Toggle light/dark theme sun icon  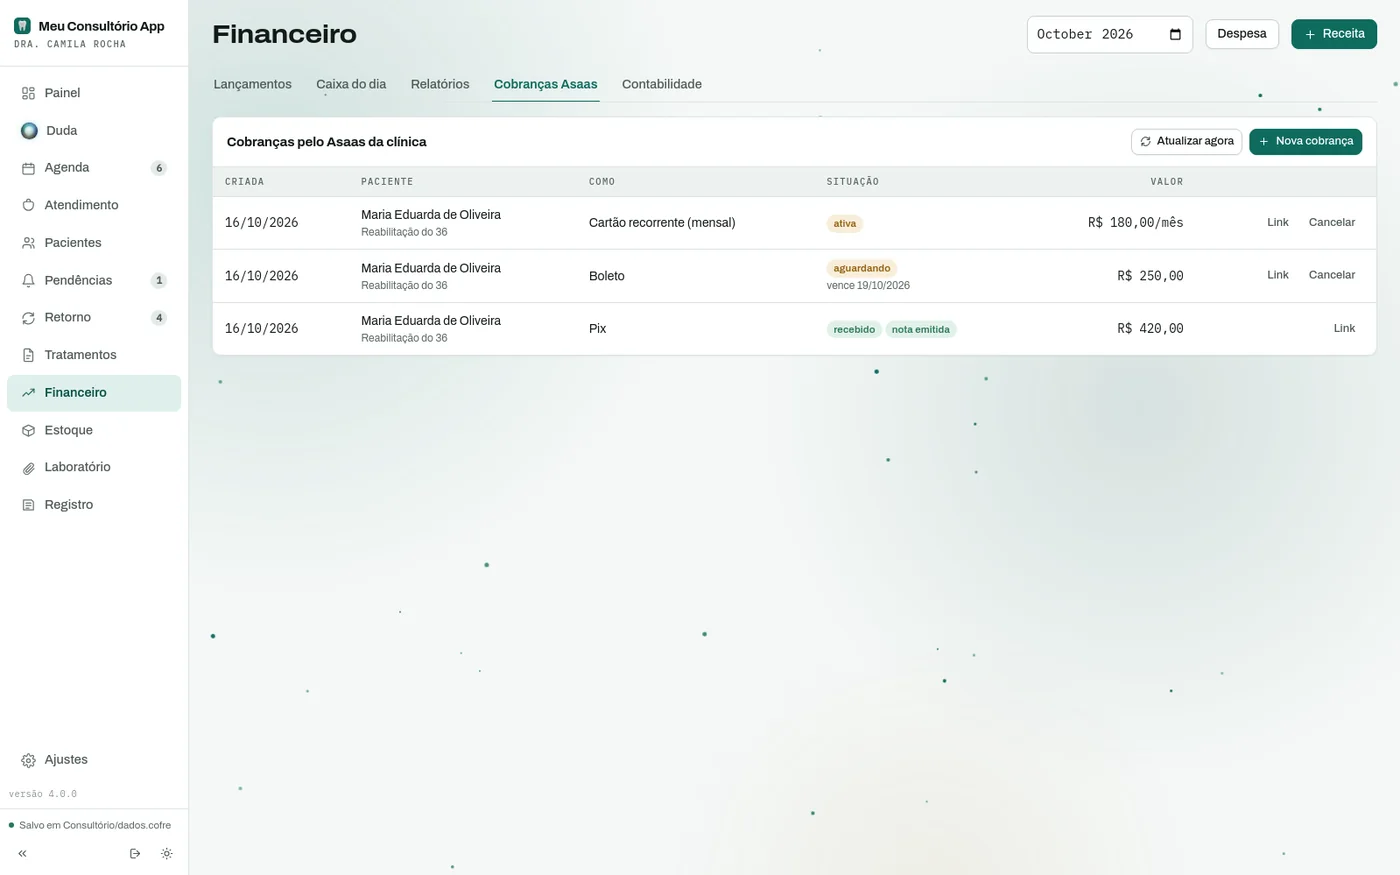[167, 854]
